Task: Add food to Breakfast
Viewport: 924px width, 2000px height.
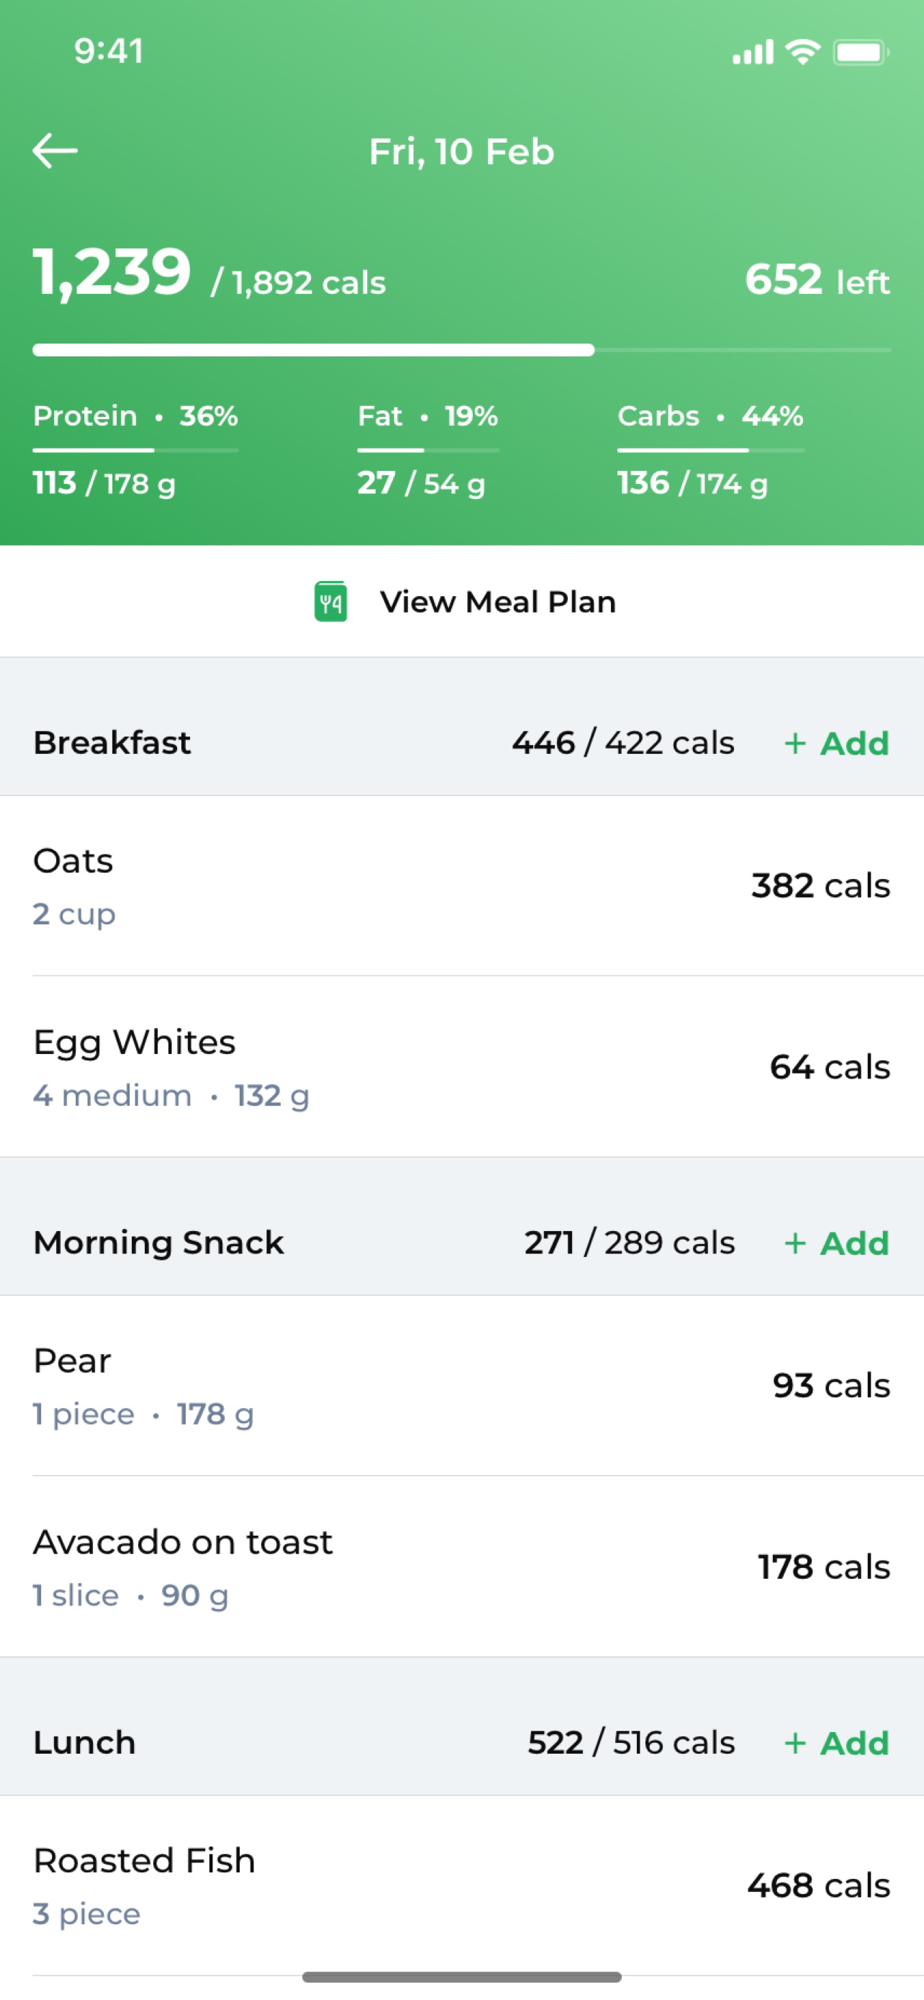Action: tap(836, 743)
